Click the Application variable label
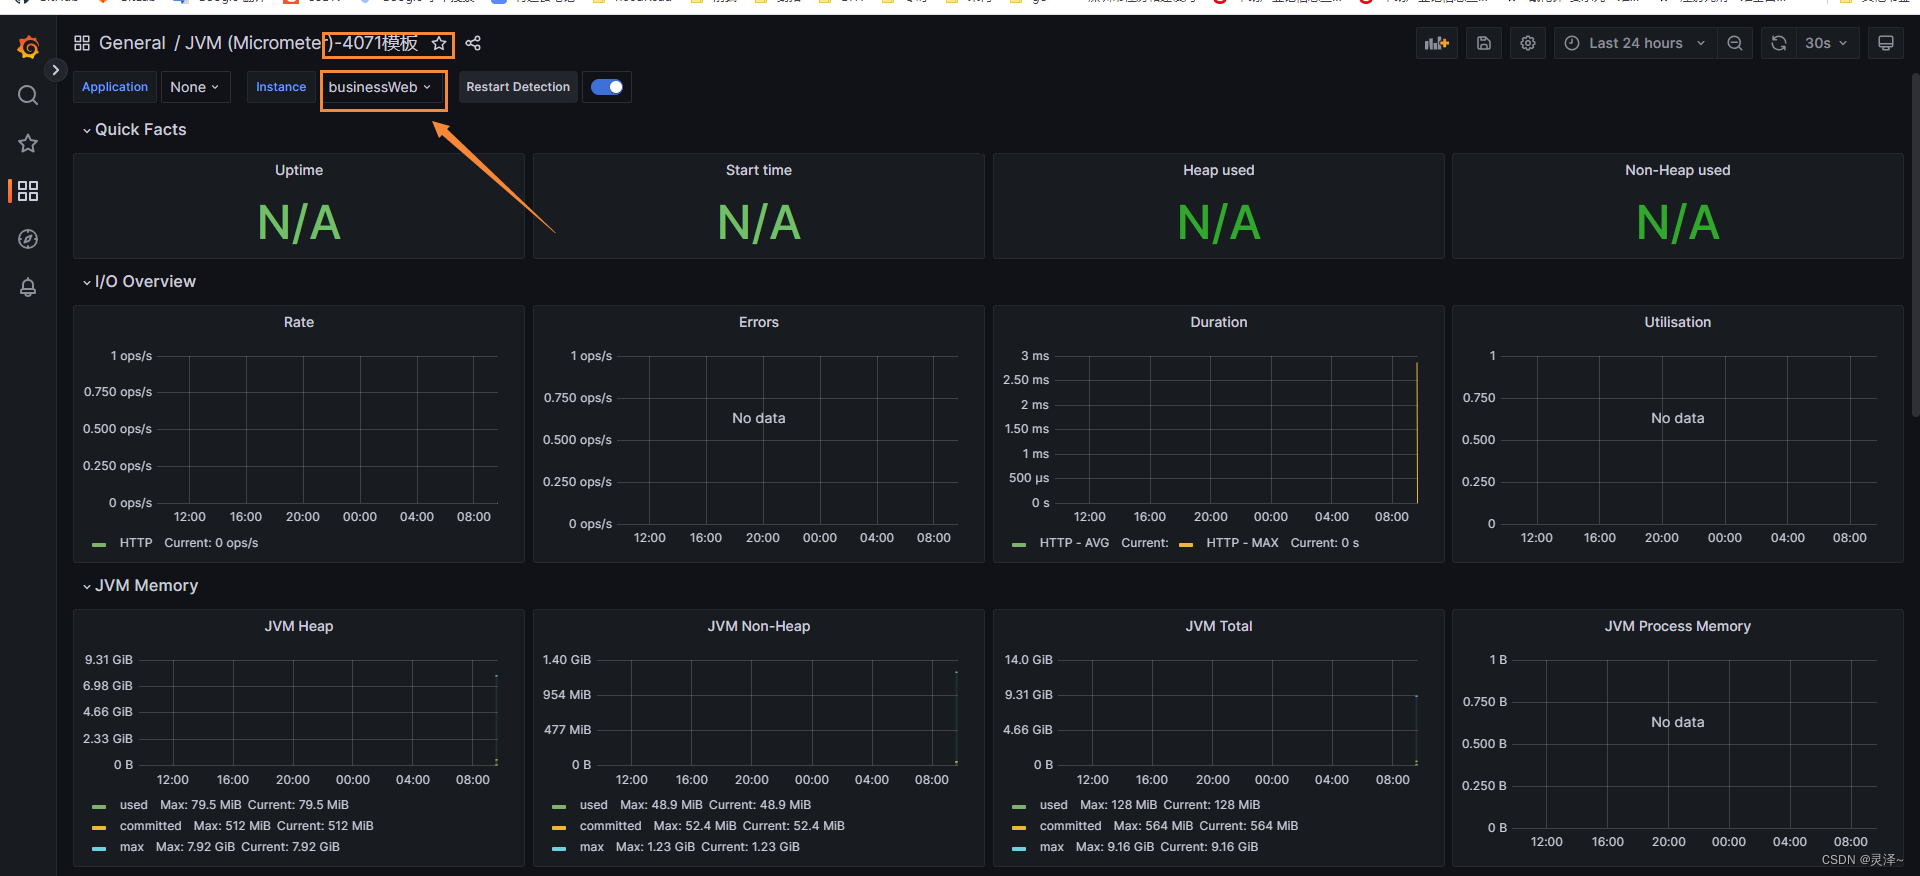 pos(115,87)
